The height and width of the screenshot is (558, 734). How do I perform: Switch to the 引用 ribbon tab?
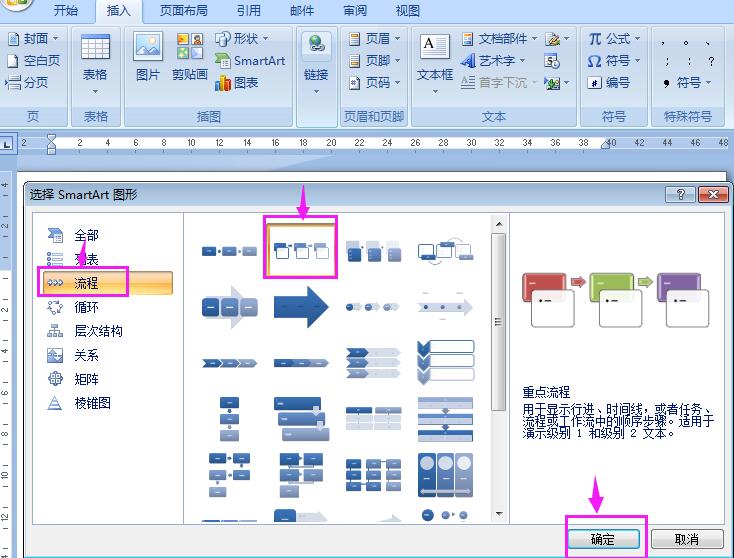[249, 10]
